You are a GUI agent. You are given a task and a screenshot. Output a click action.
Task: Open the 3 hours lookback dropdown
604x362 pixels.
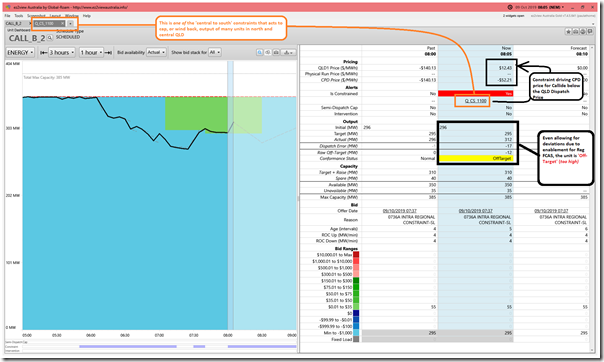pyautogui.click(x=62, y=52)
